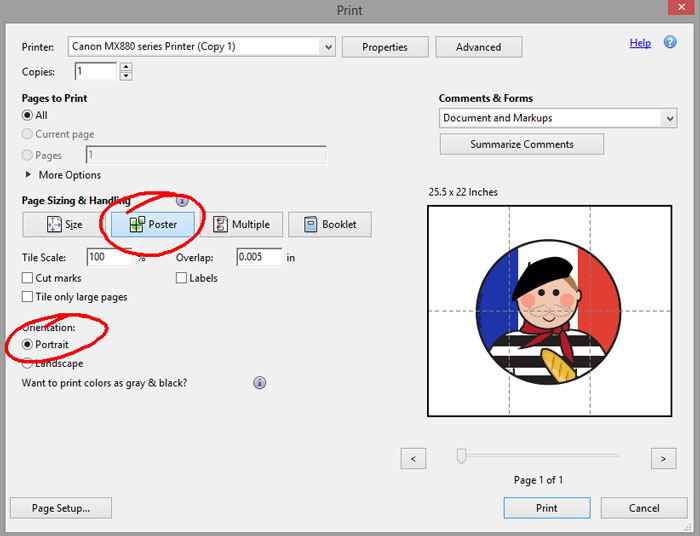This screenshot has height=536, width=700.
Task: Choose Portrait orientation
Action: pos(27,345)
